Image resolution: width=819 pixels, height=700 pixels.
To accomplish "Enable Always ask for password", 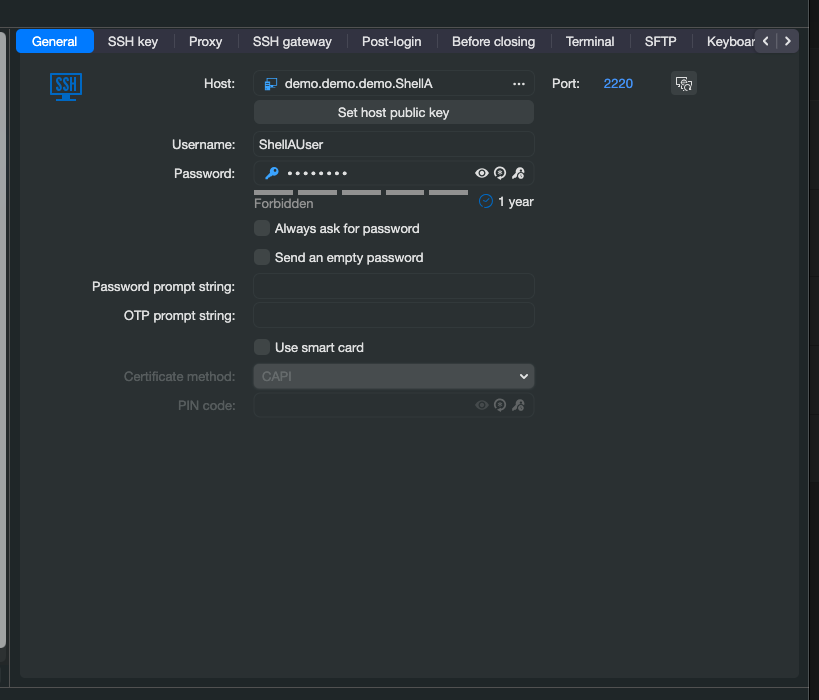I will coord(262,228).
